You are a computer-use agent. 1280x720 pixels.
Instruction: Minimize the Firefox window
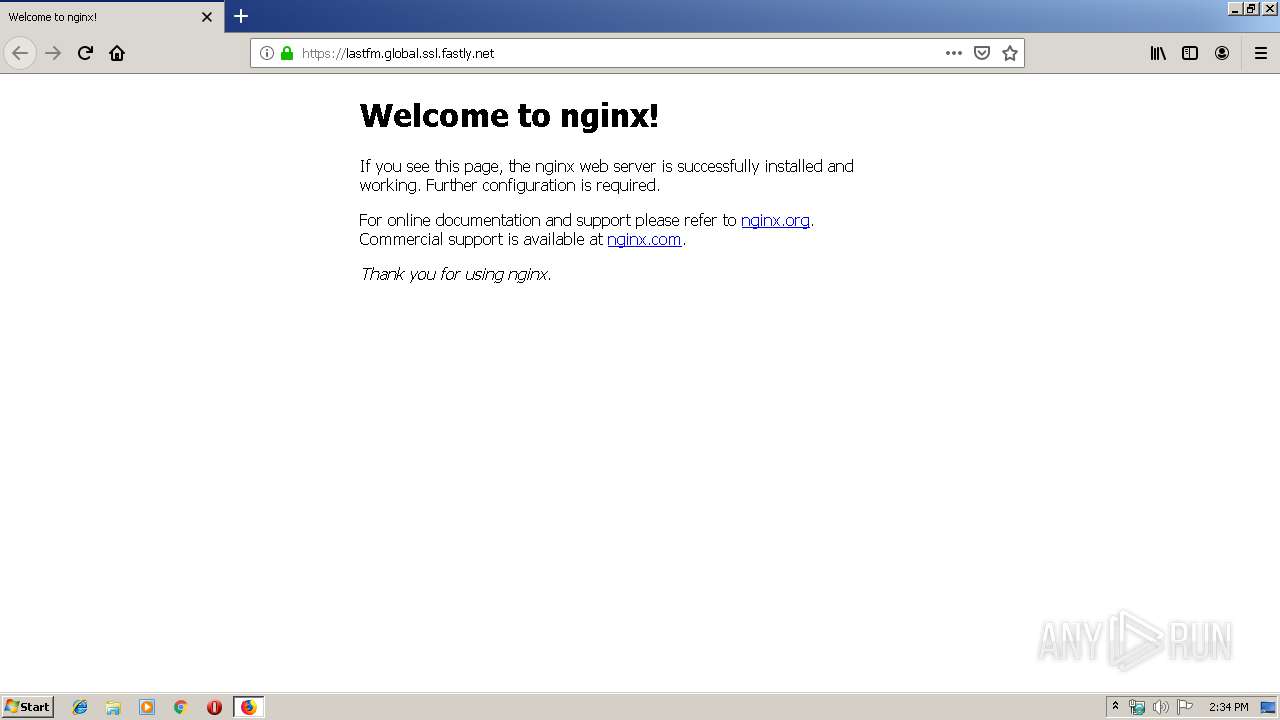(1235, 8)
